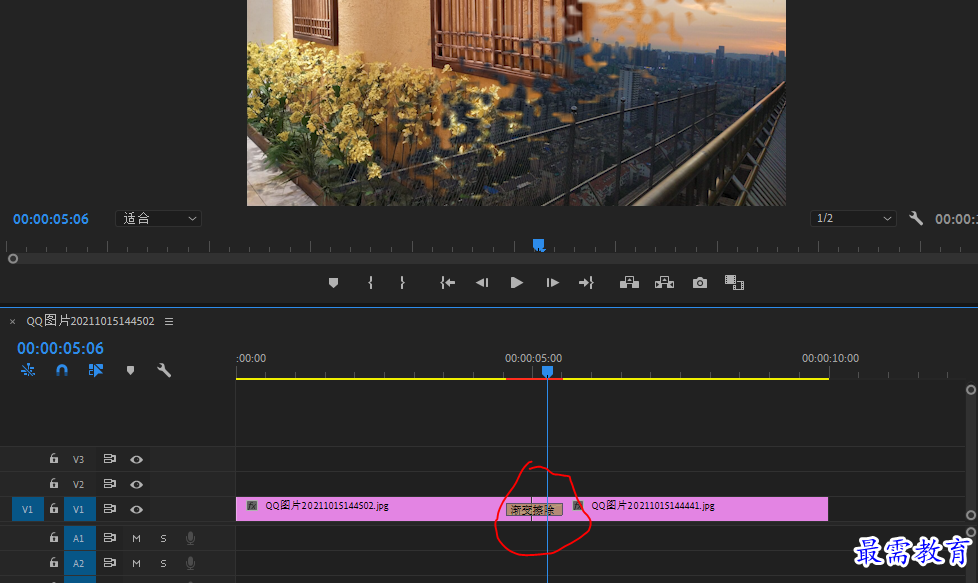Click timeline timecode 00:00:05:06
This screenshot has width=978, height=583.
click(x=60, y=348)
